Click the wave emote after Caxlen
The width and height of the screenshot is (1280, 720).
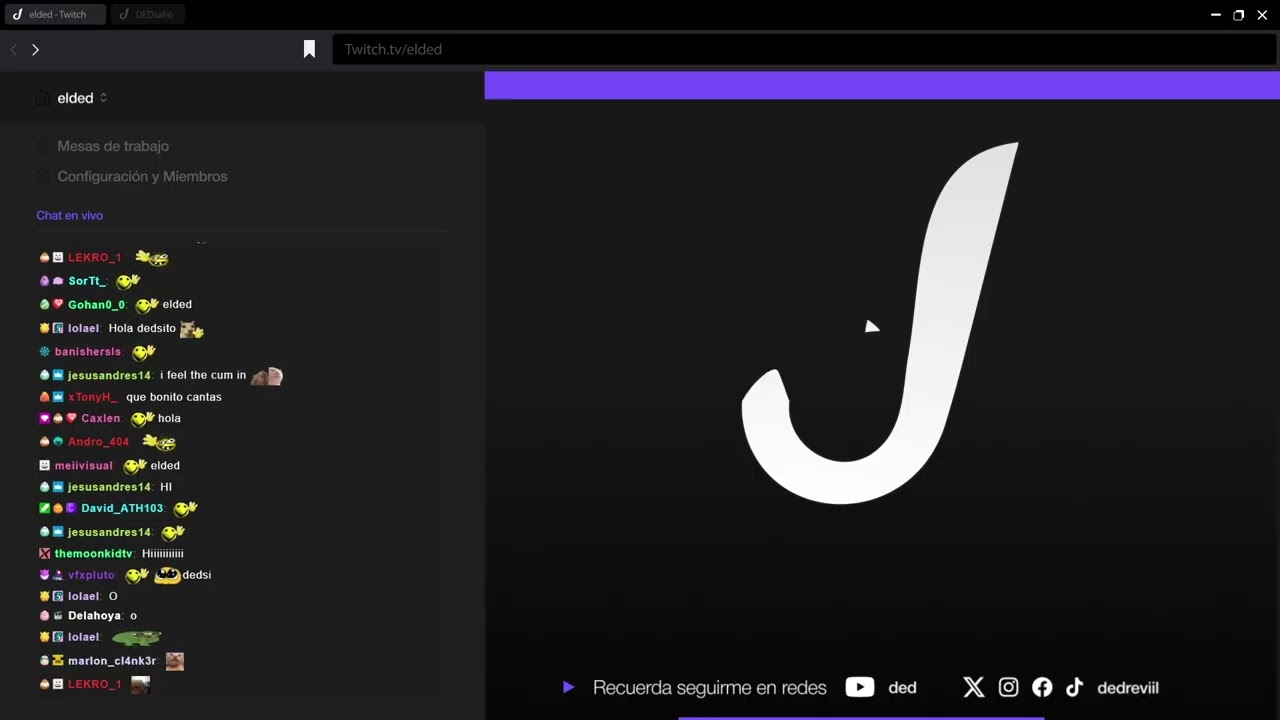(x=143, y=419)
